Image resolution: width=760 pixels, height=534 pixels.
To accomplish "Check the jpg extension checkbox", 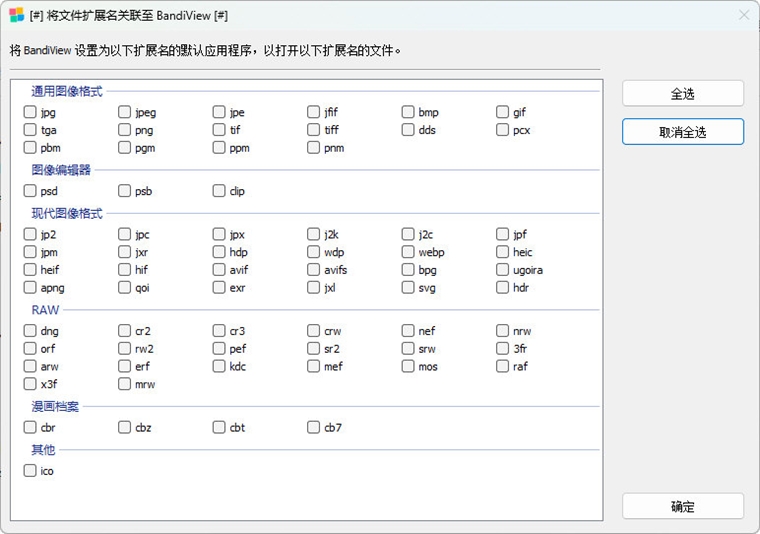I will [x=30, y=112].
